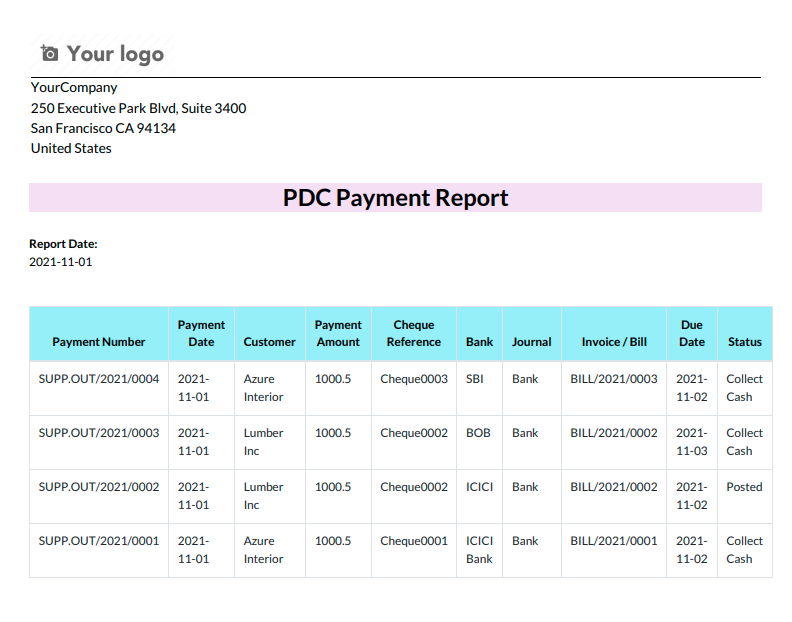
Task: Click 'Collect Cash' status in the 0003 row
Action: (x=745, y=442)
